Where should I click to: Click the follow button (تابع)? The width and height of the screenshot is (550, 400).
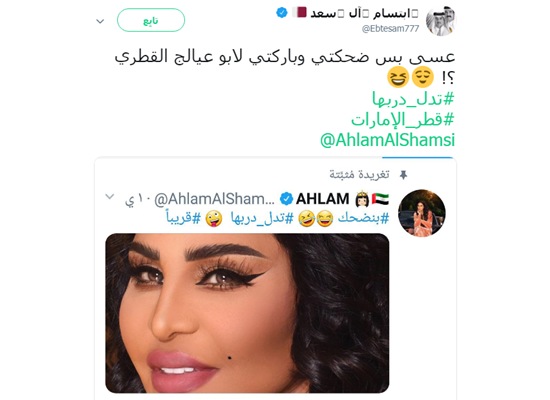pos(151,20)
